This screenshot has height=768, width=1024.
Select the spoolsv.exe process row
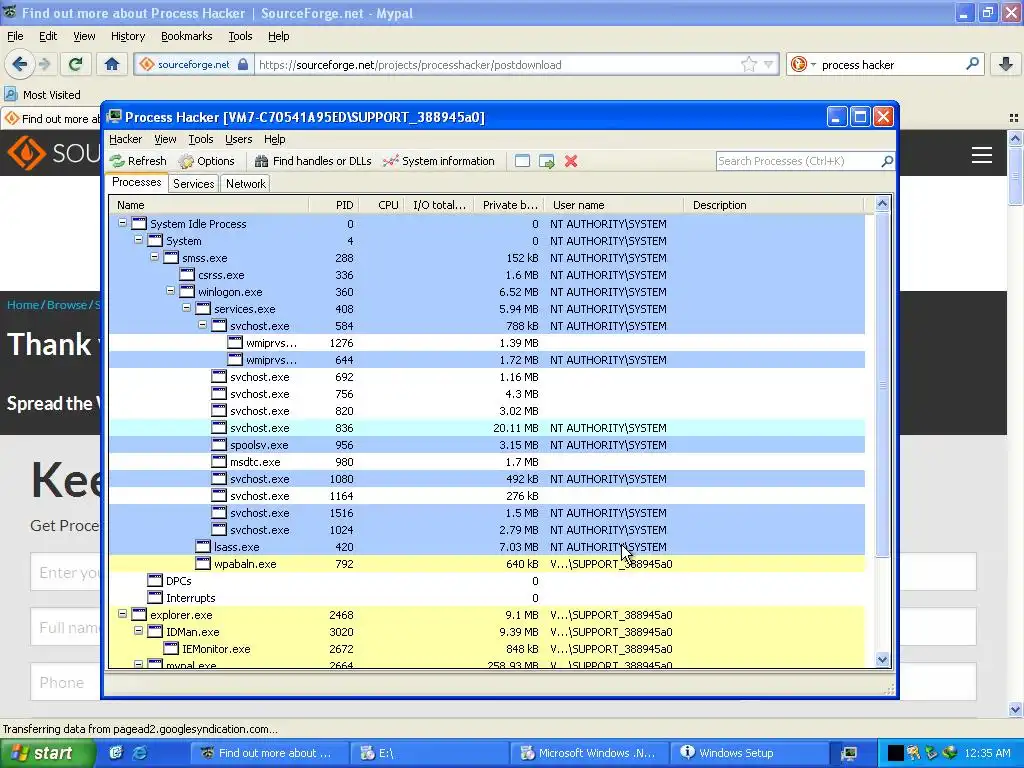(487, 445)
